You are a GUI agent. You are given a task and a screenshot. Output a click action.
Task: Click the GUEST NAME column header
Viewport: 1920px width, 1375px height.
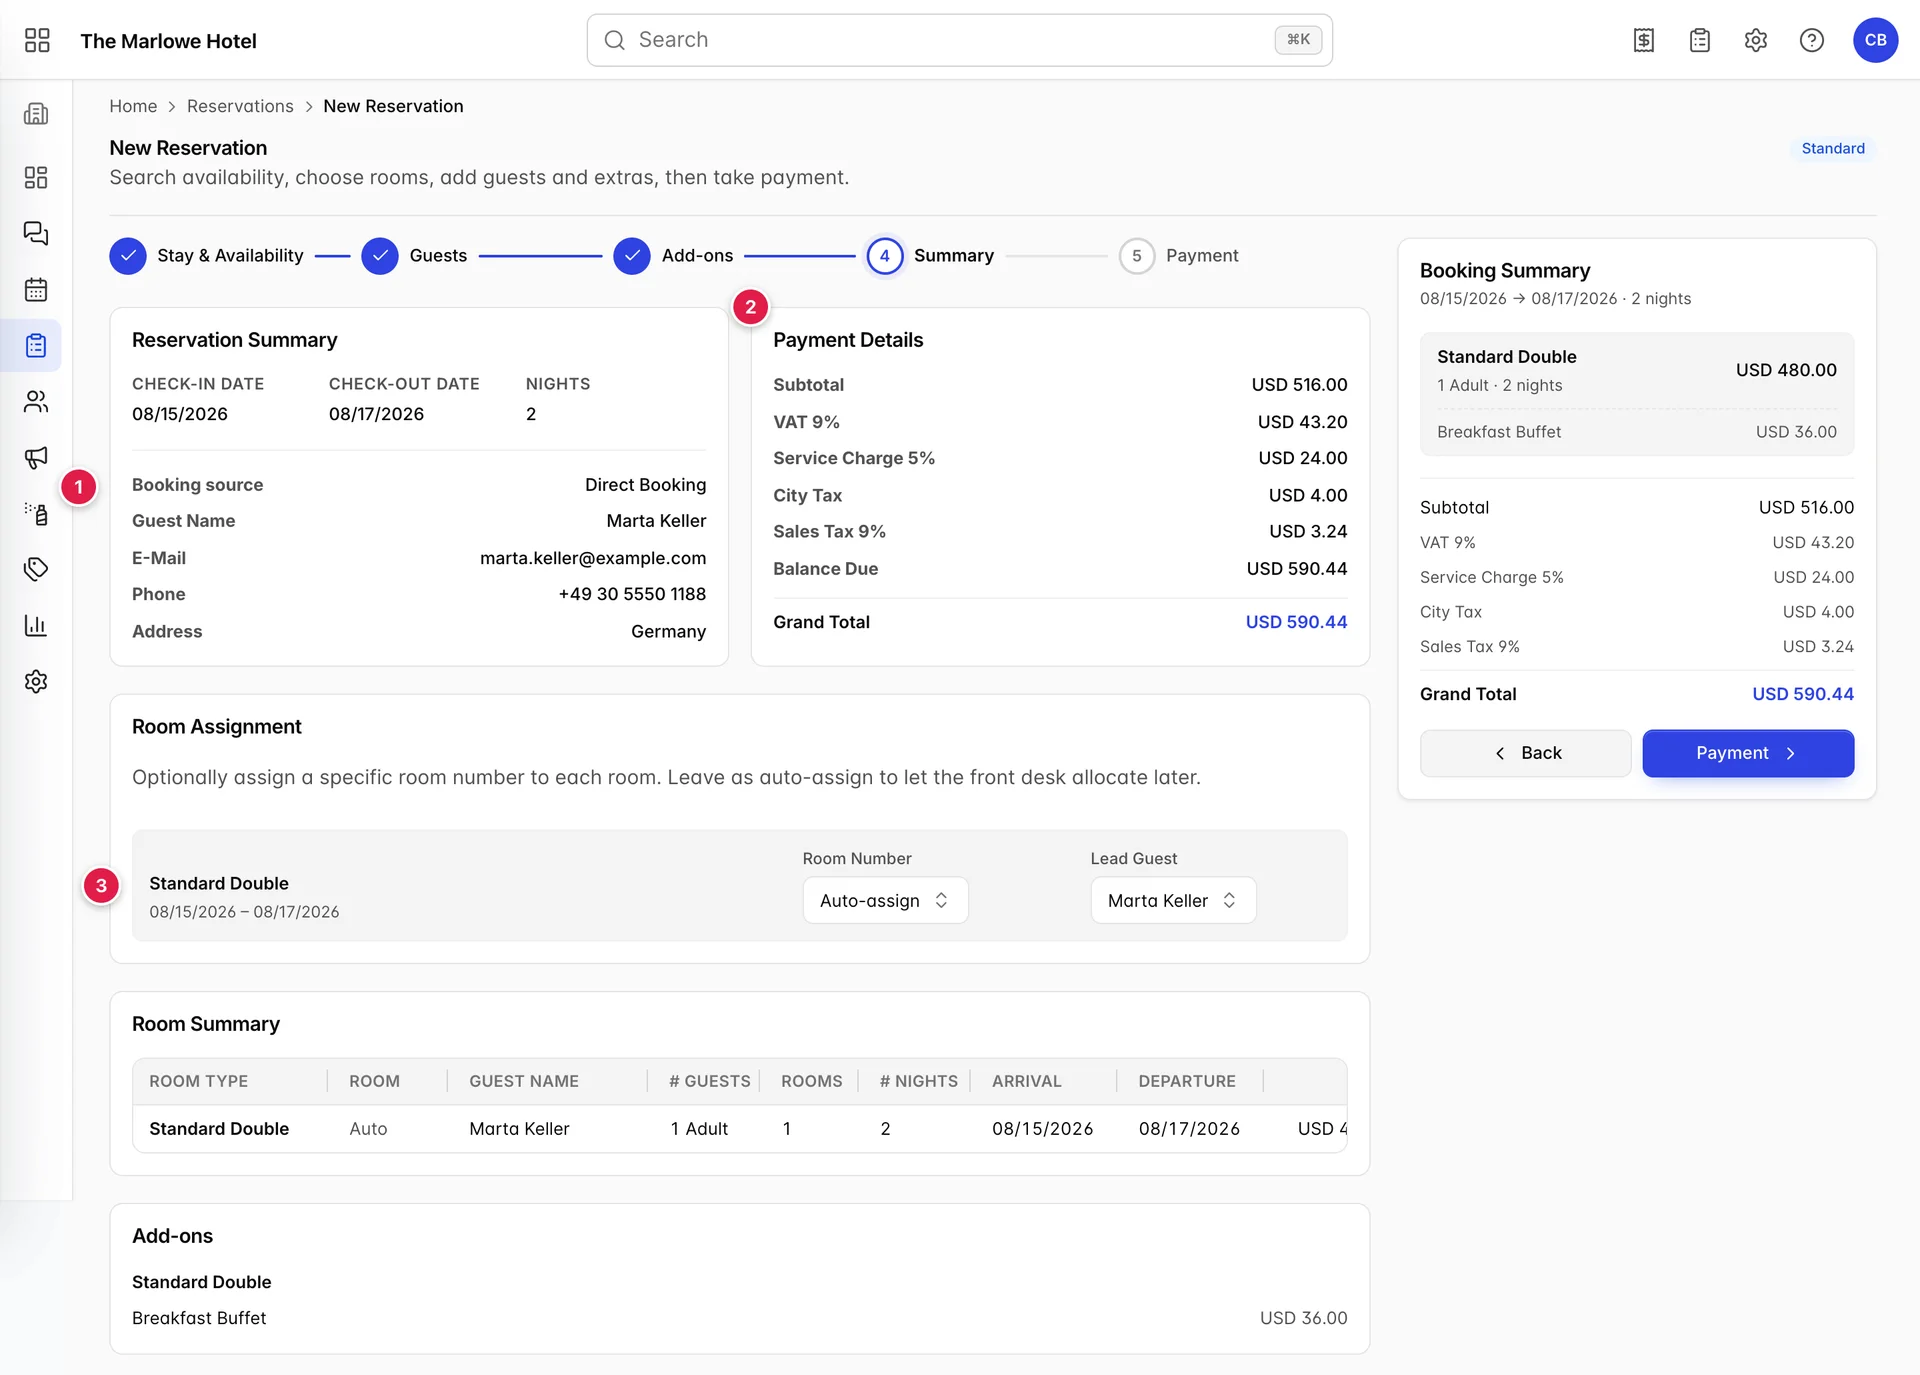tap(524, 1081)
